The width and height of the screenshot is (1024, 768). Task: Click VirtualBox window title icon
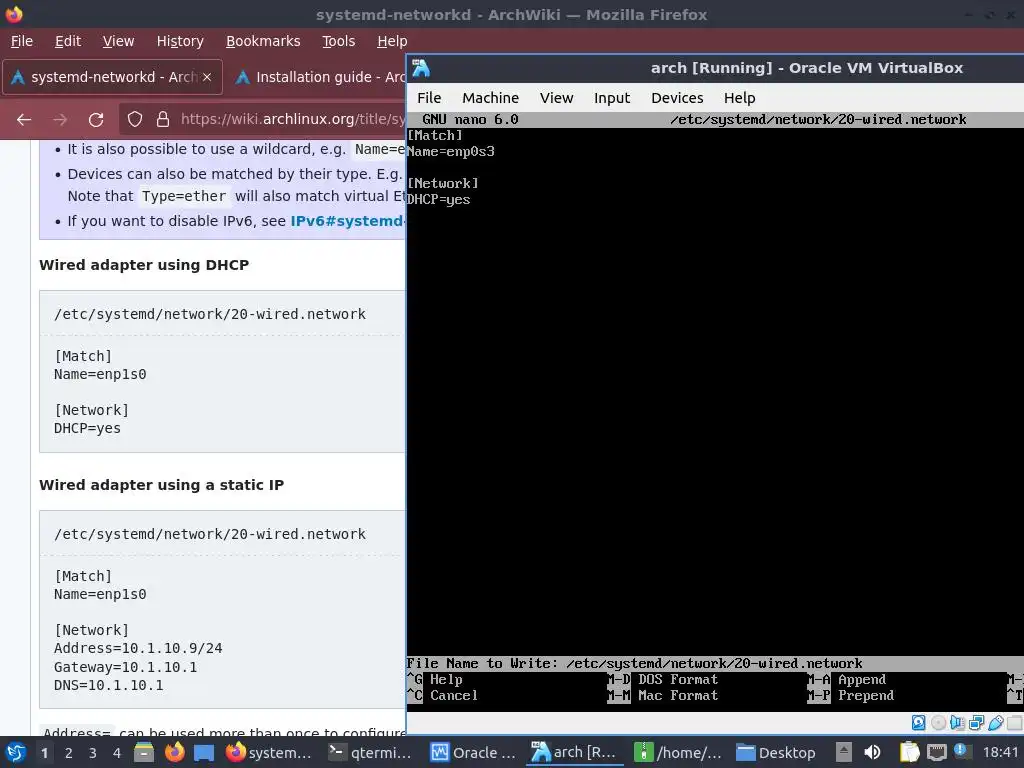[421, 68]
